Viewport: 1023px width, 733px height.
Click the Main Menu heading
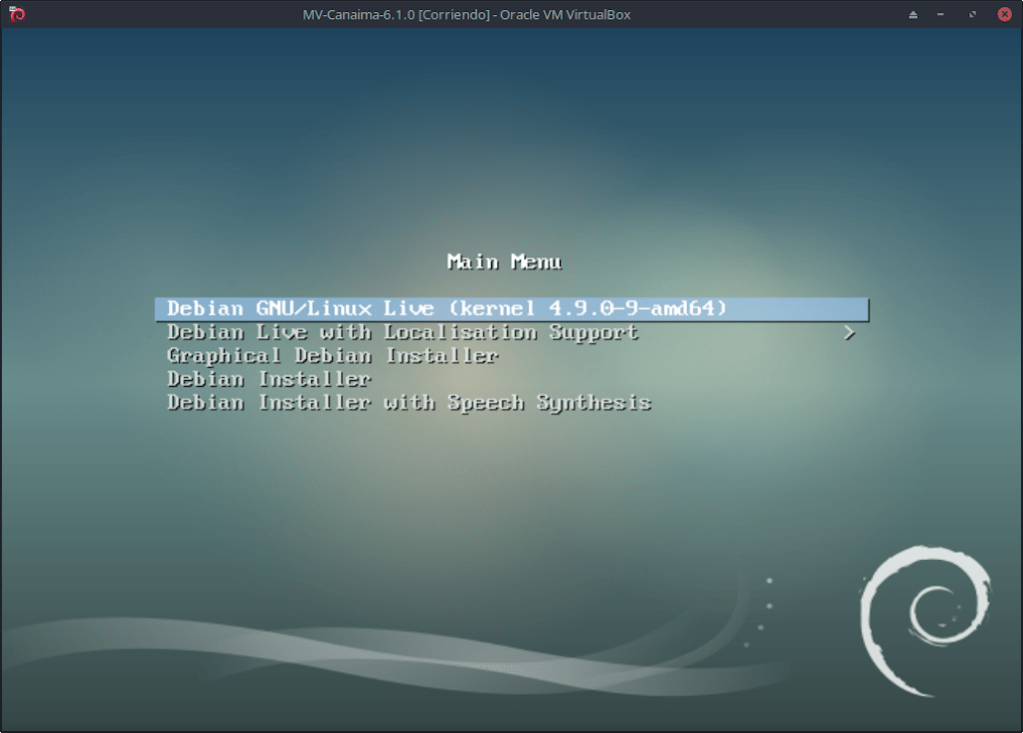pyautogui.click(x=504, y=262)
